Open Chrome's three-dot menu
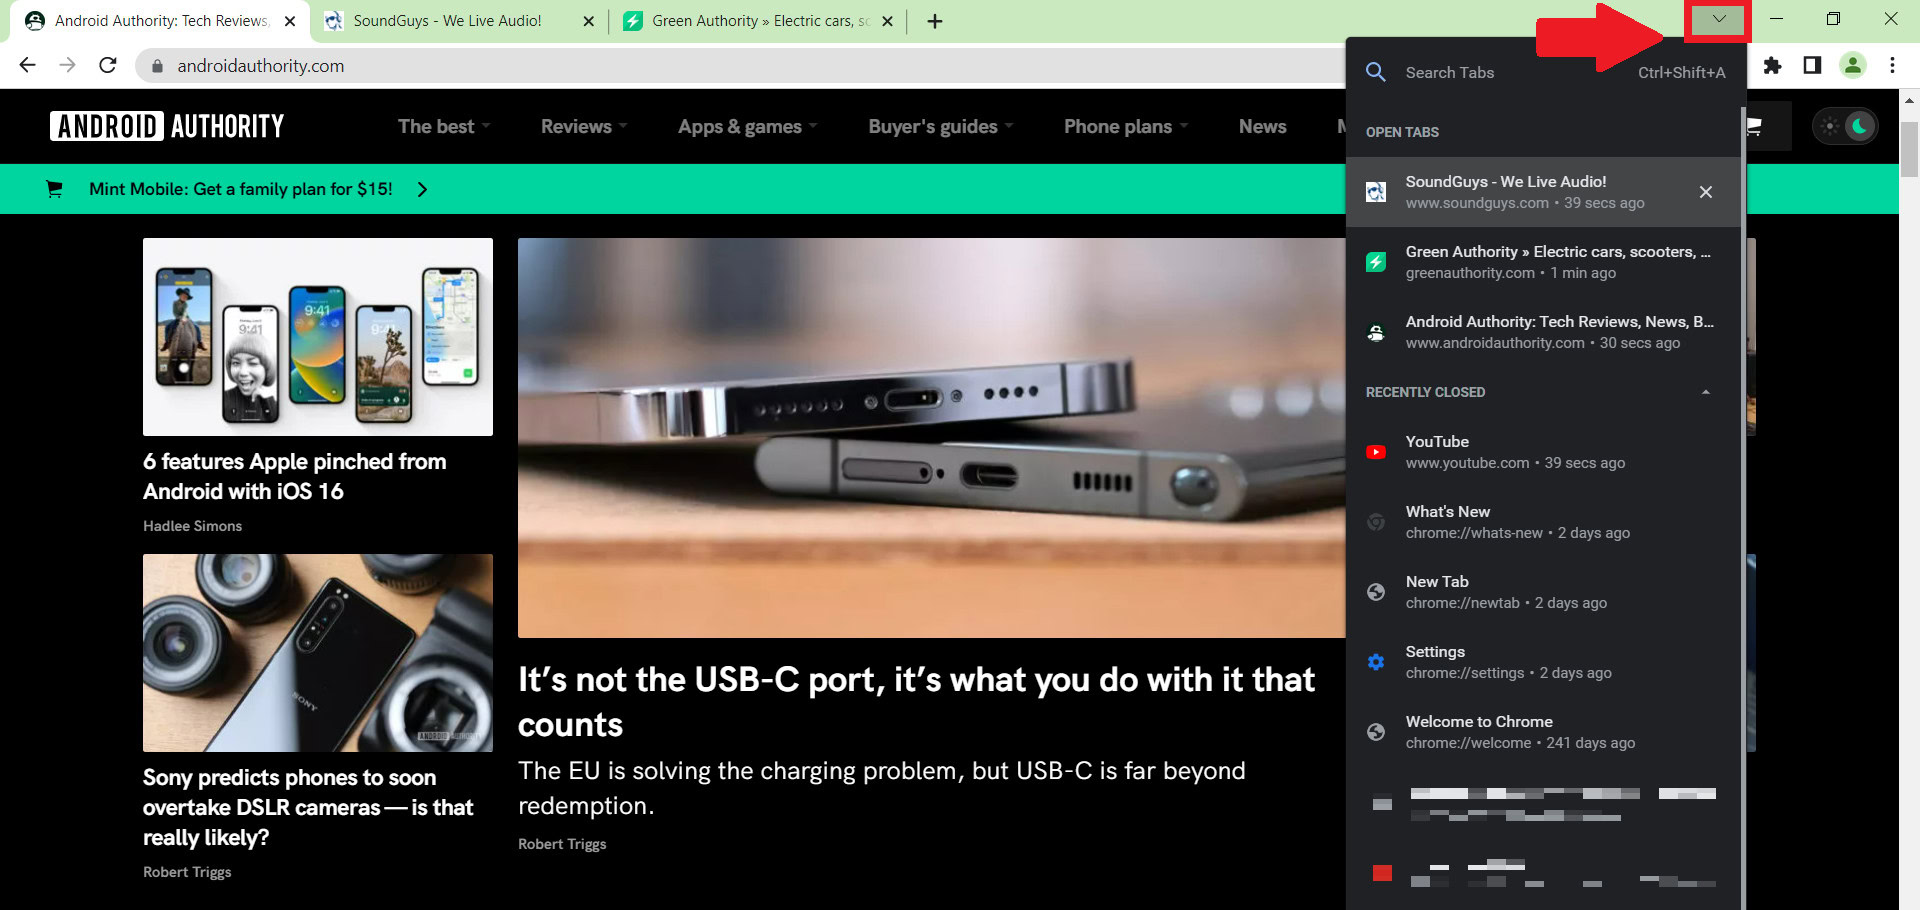1920x910 pixels. pyautogui.click(x=1892, y=65)
